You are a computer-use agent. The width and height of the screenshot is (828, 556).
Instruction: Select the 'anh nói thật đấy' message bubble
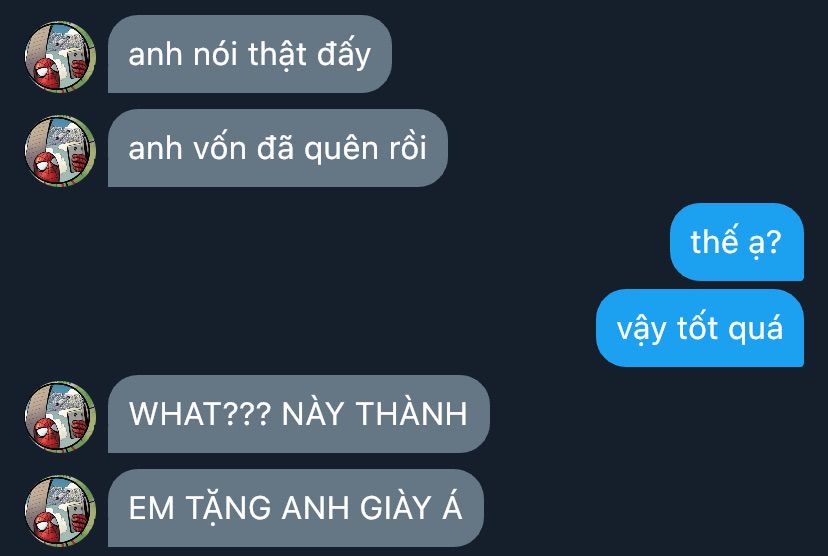click(250, 54)
